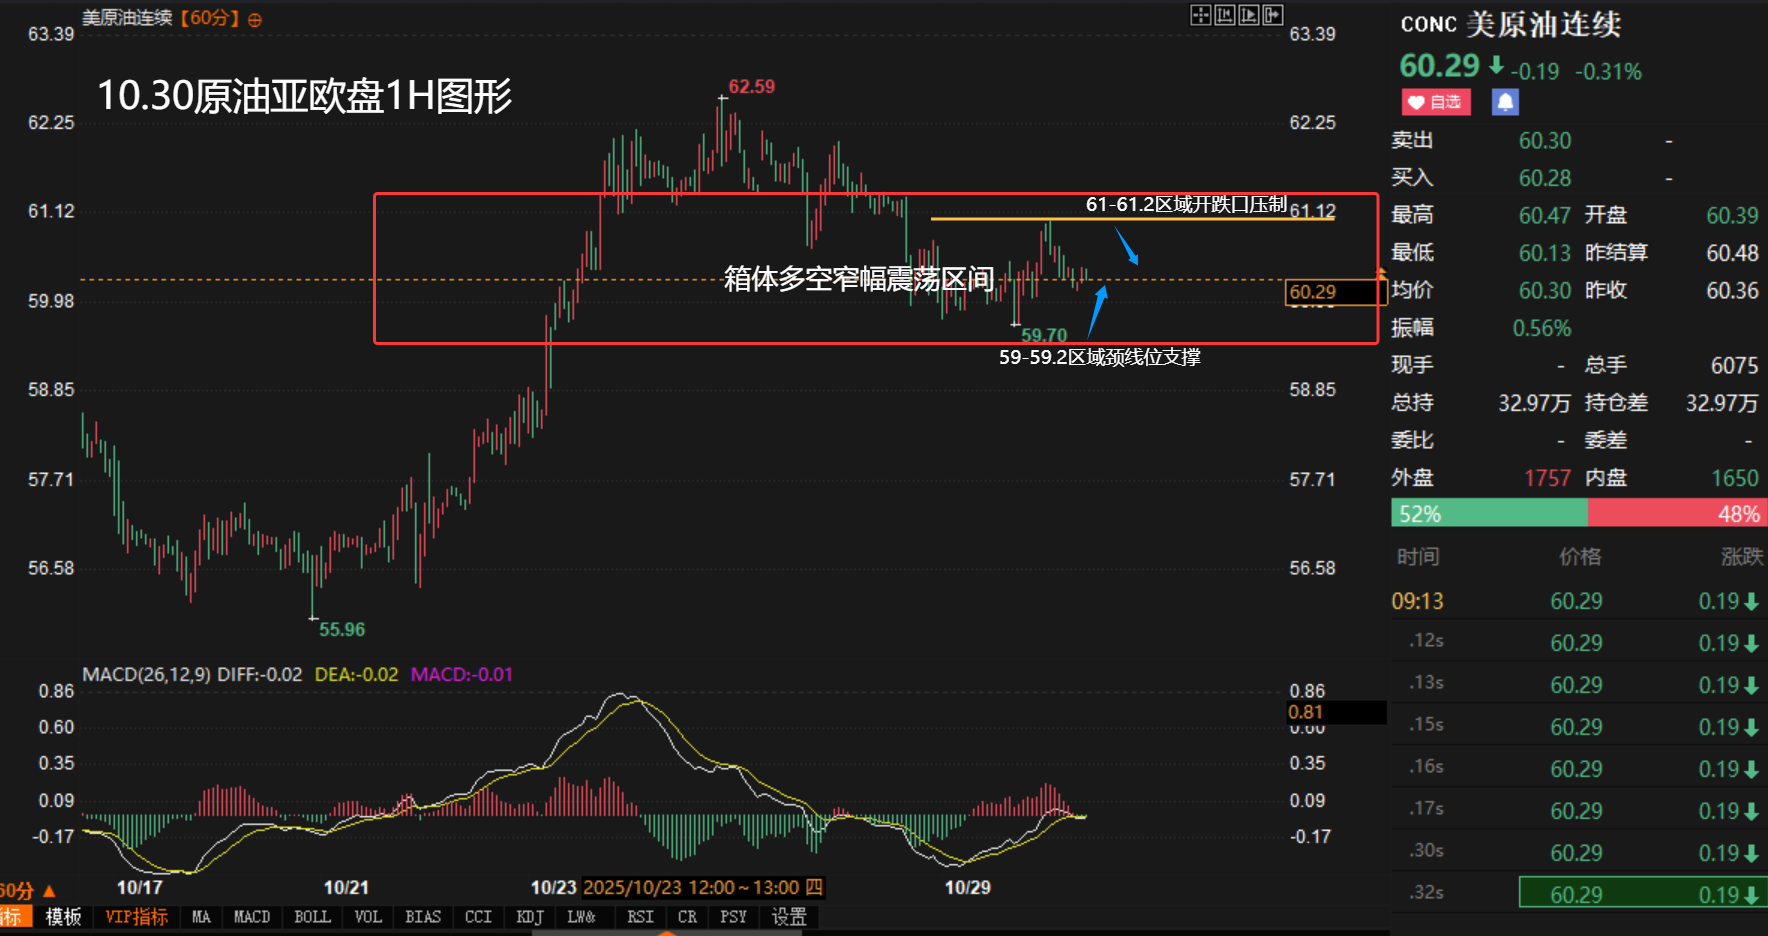Show the RSI indicator
The image size is (1768, 936).
640,917
